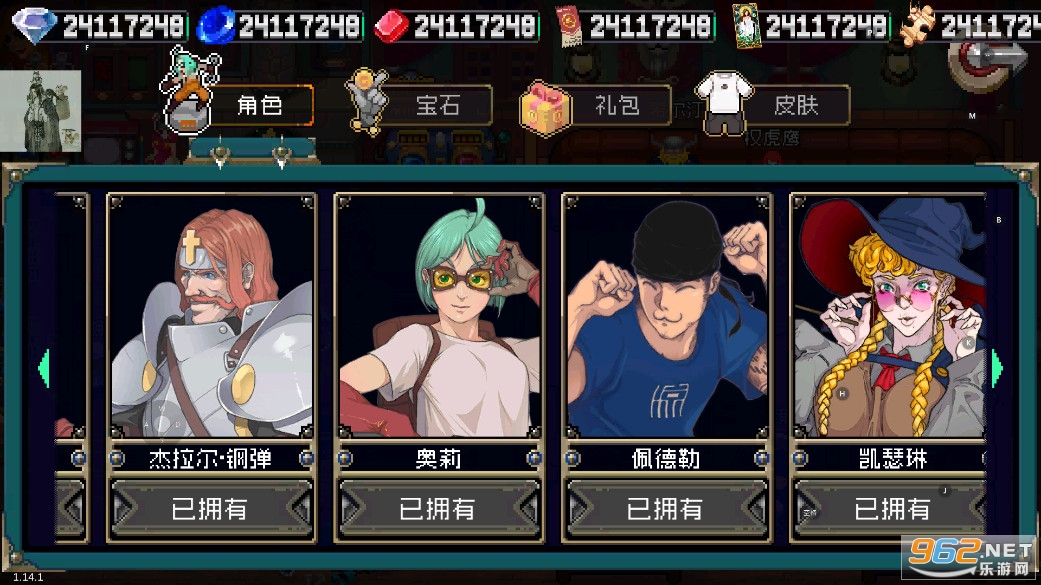Show next characters with right green arrow
Image resolution: width=1041 pixels, height=585 pixels.
pos(997,368)
